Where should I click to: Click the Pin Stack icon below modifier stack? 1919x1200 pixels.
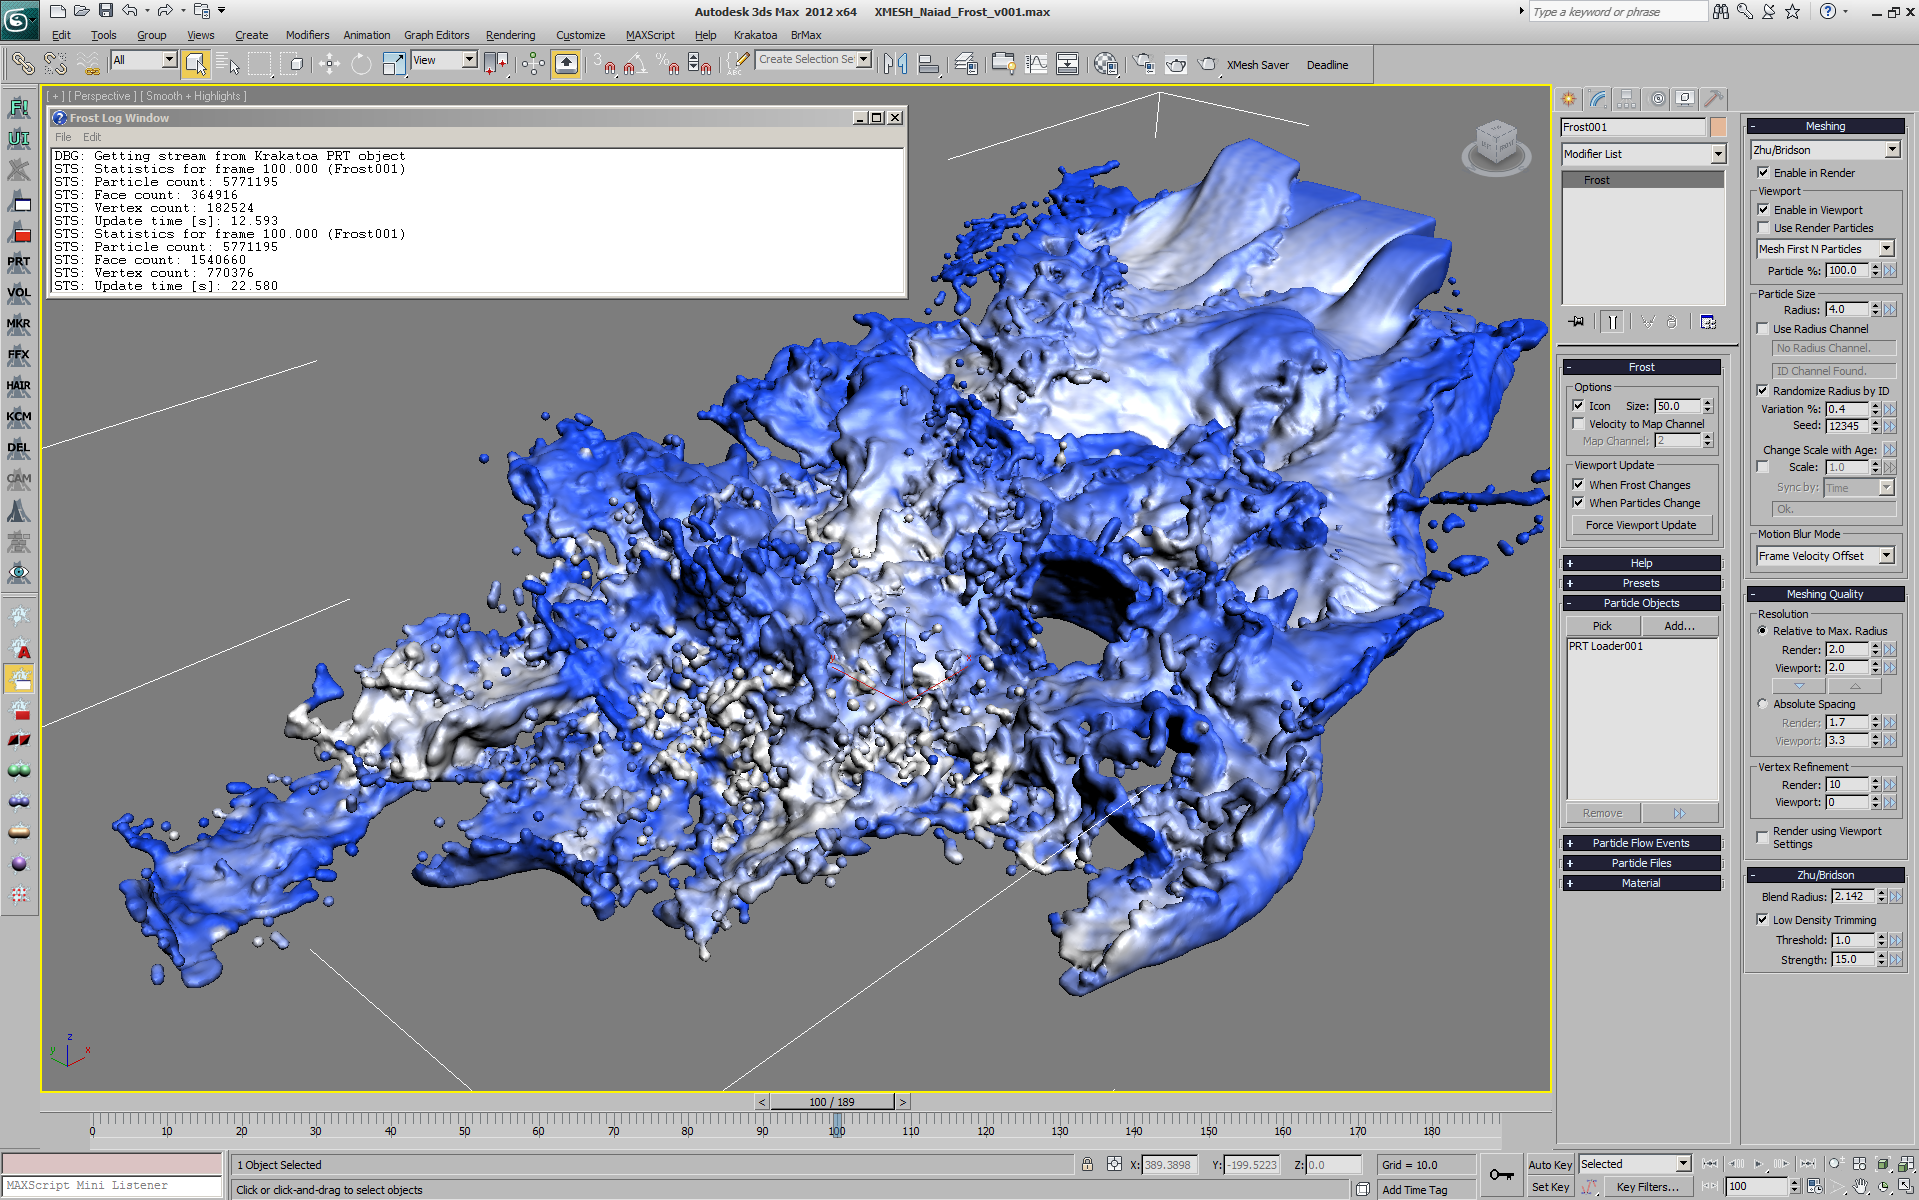point(1576,321)
